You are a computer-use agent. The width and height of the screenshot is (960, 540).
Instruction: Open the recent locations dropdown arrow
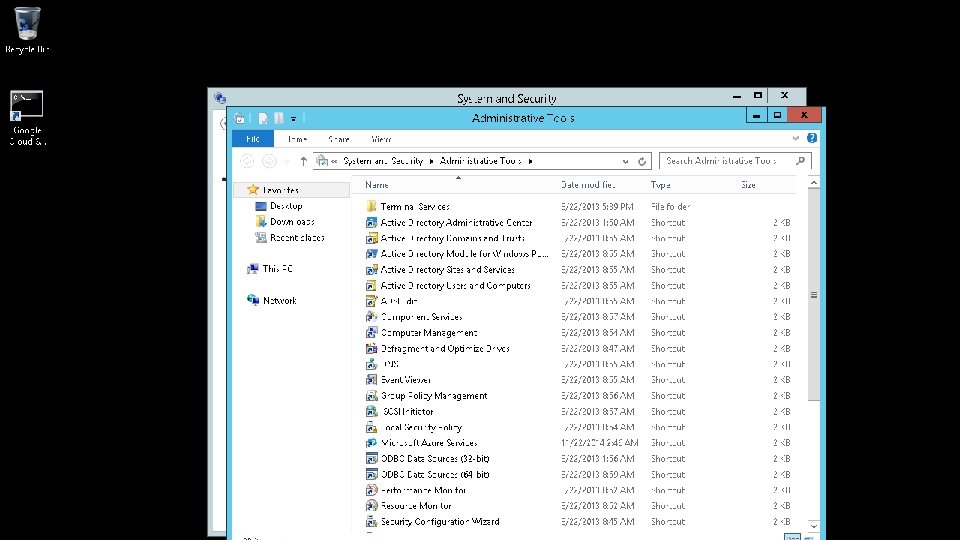click(x=287, y=162)
